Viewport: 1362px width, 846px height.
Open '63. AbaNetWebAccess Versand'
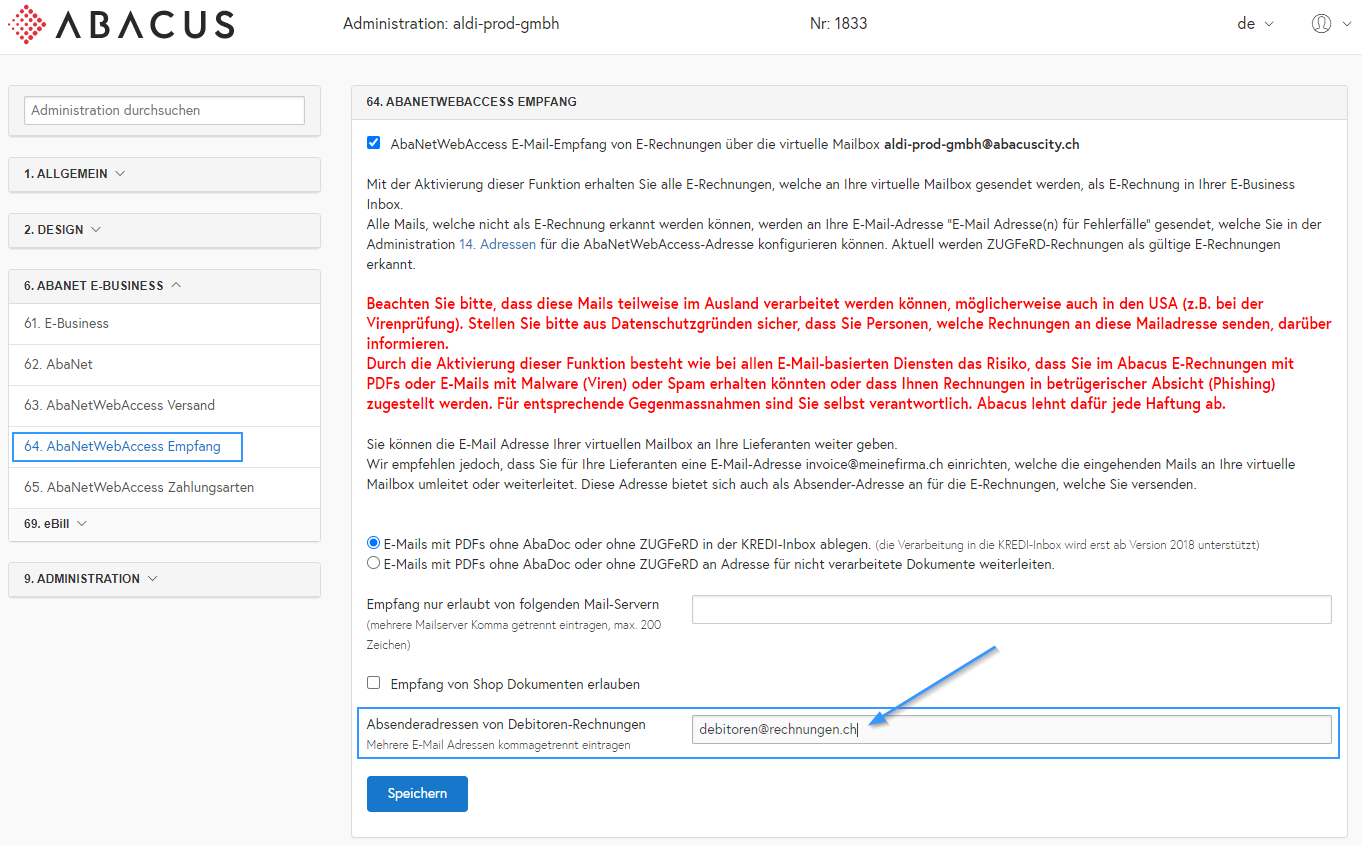point(164,406)
